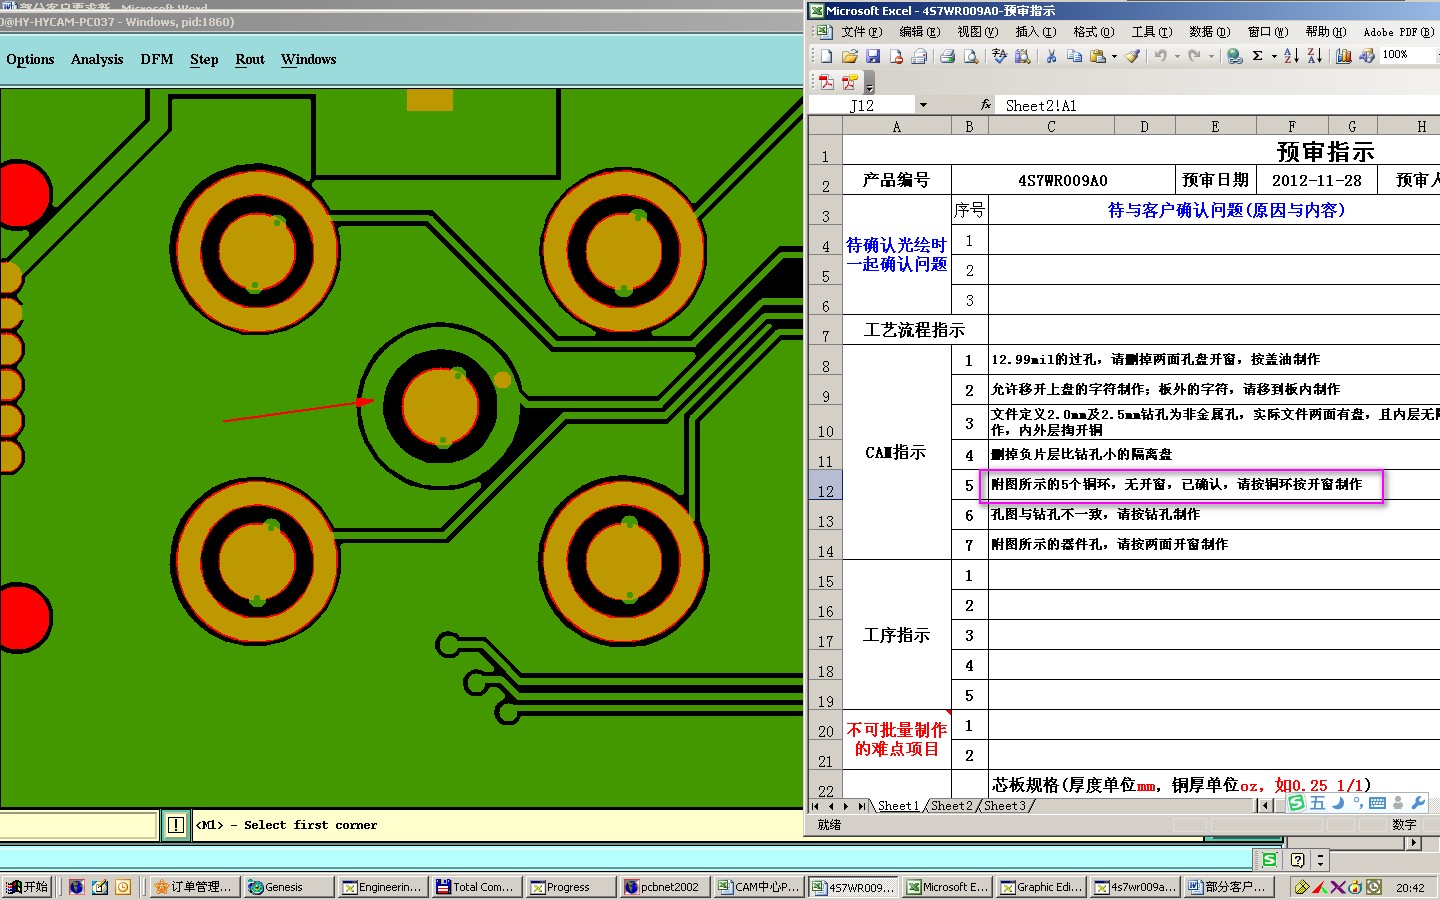The width and height of the screenshot is (1440, 900).
Task: Open the Windows menu in Genesis
Action: [x=308, y=59]
